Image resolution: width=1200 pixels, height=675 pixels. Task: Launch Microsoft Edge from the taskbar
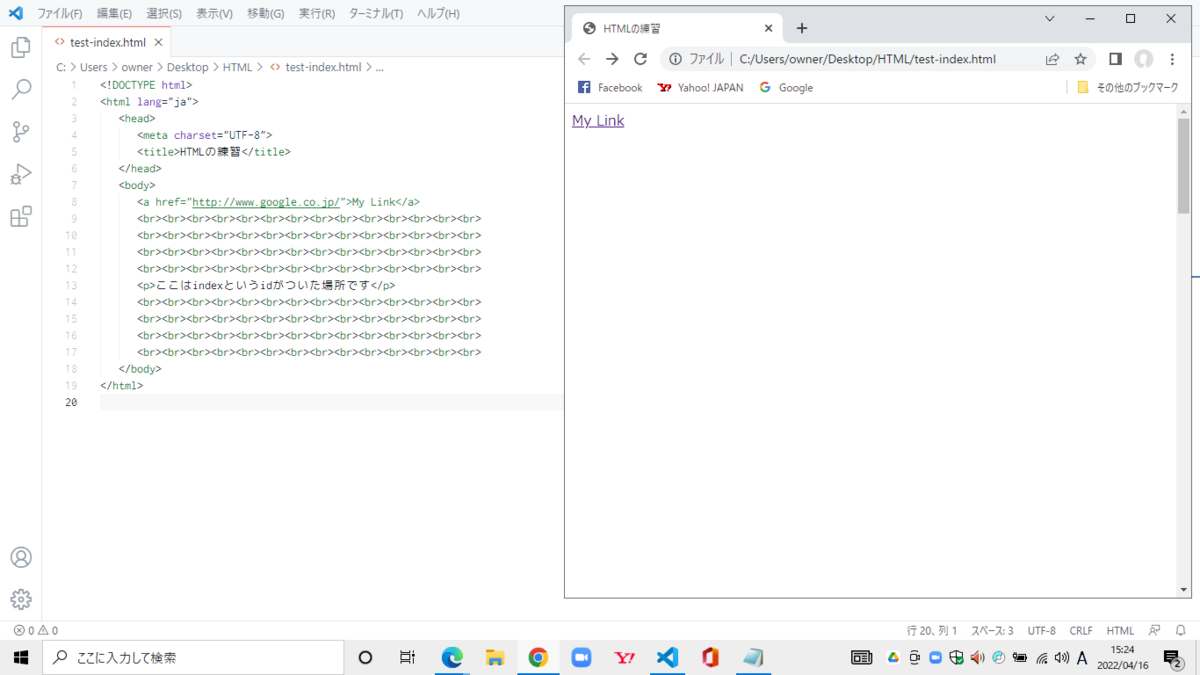452,657
